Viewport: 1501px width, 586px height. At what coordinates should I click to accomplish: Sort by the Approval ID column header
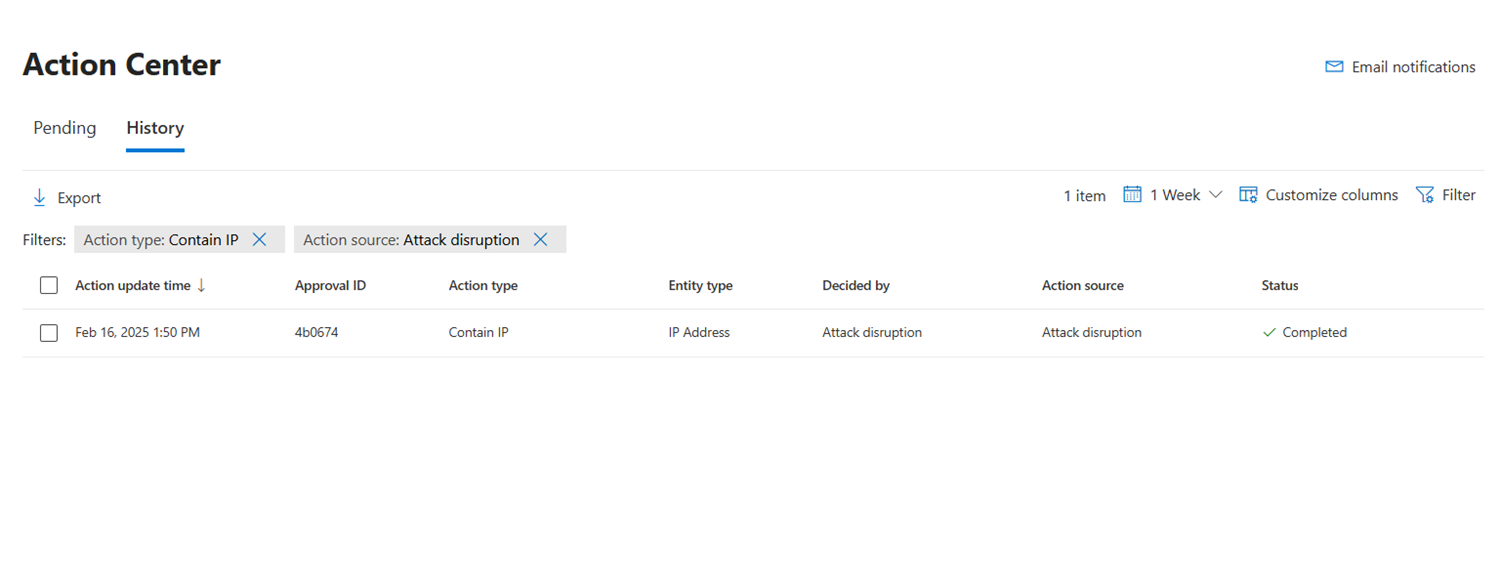point(330,286)
